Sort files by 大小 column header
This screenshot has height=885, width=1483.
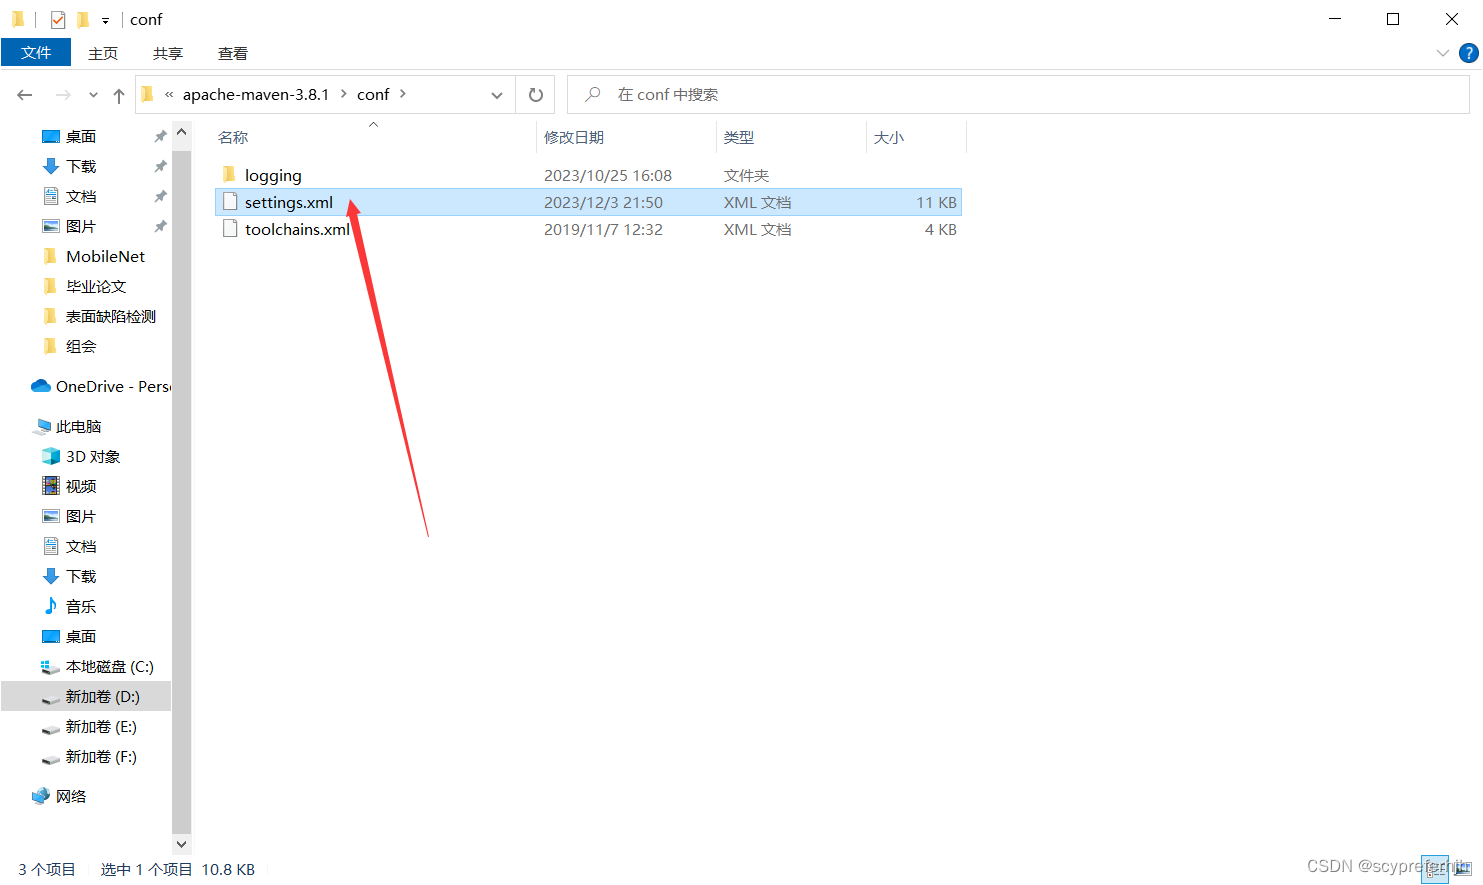point(889,138)
